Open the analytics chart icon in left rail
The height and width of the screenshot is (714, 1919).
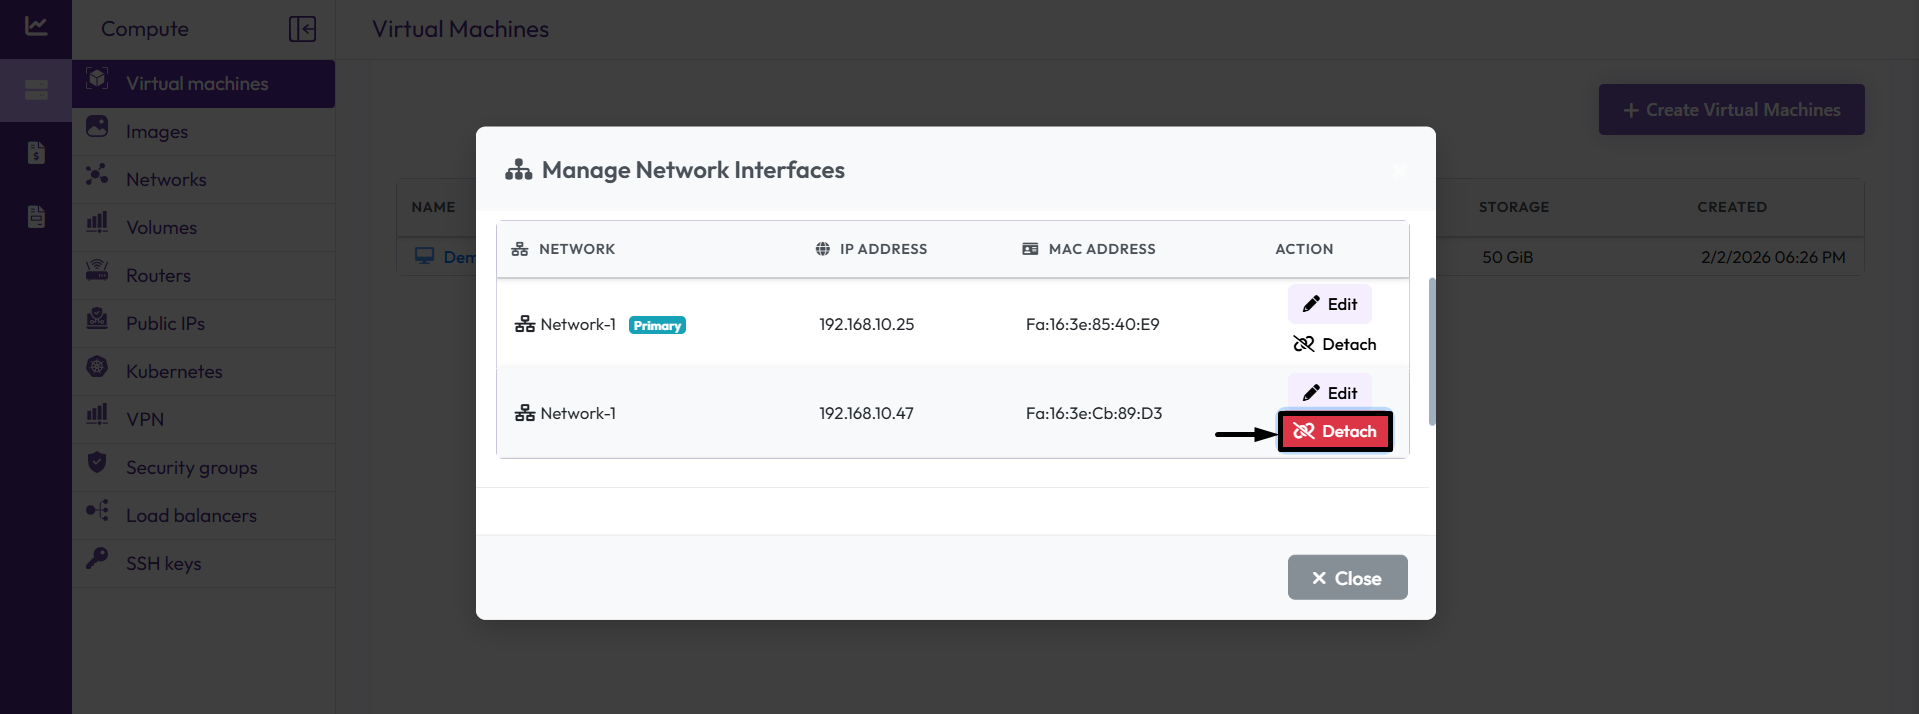[x=36, y=27]
